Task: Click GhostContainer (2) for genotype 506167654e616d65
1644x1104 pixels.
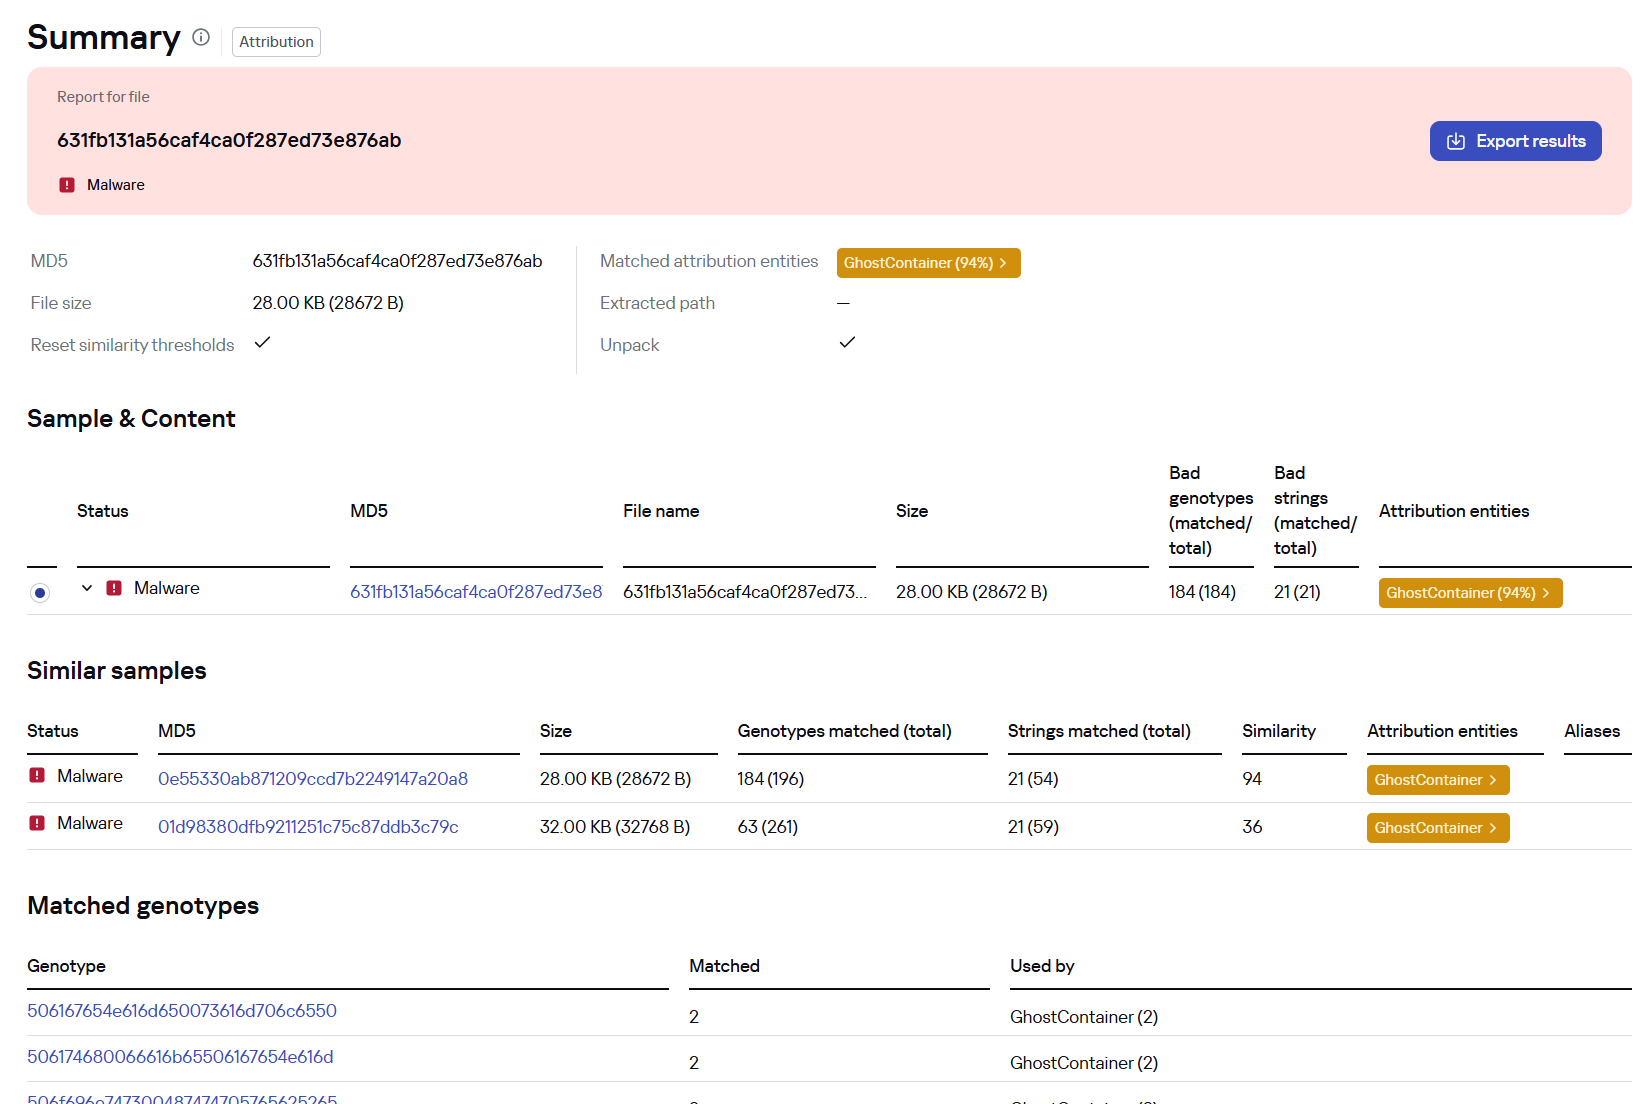Action: tap(1084, 1017)
